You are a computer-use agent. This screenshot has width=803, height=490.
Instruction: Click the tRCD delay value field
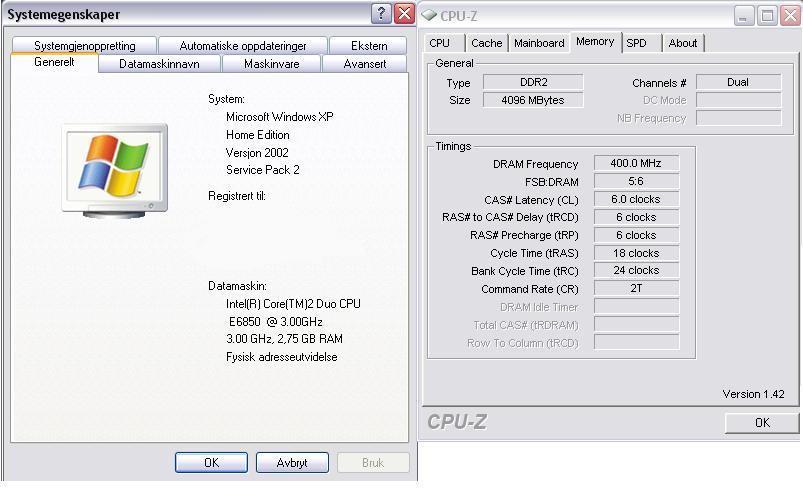[x=636, y=217]
